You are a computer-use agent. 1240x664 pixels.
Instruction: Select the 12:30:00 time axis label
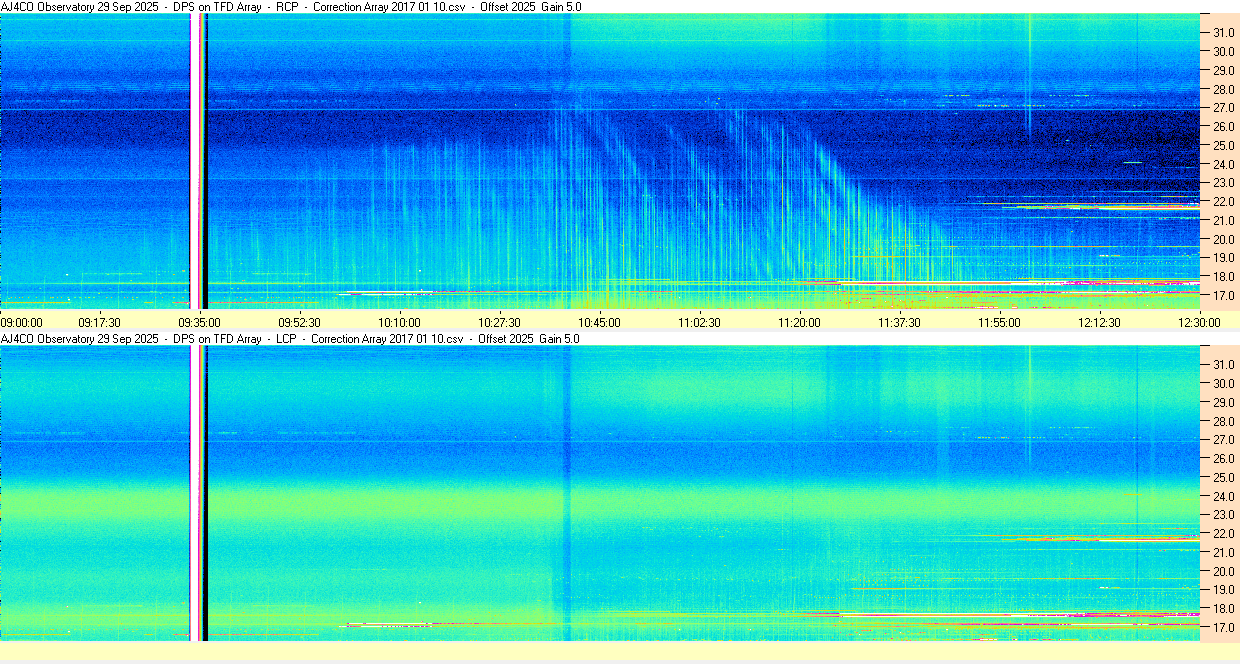point(1199,322)
